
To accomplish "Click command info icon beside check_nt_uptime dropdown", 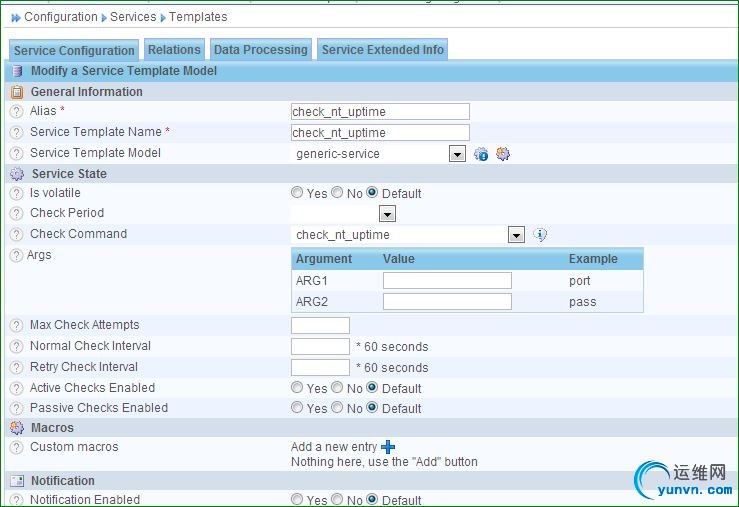I will (540, 234).
